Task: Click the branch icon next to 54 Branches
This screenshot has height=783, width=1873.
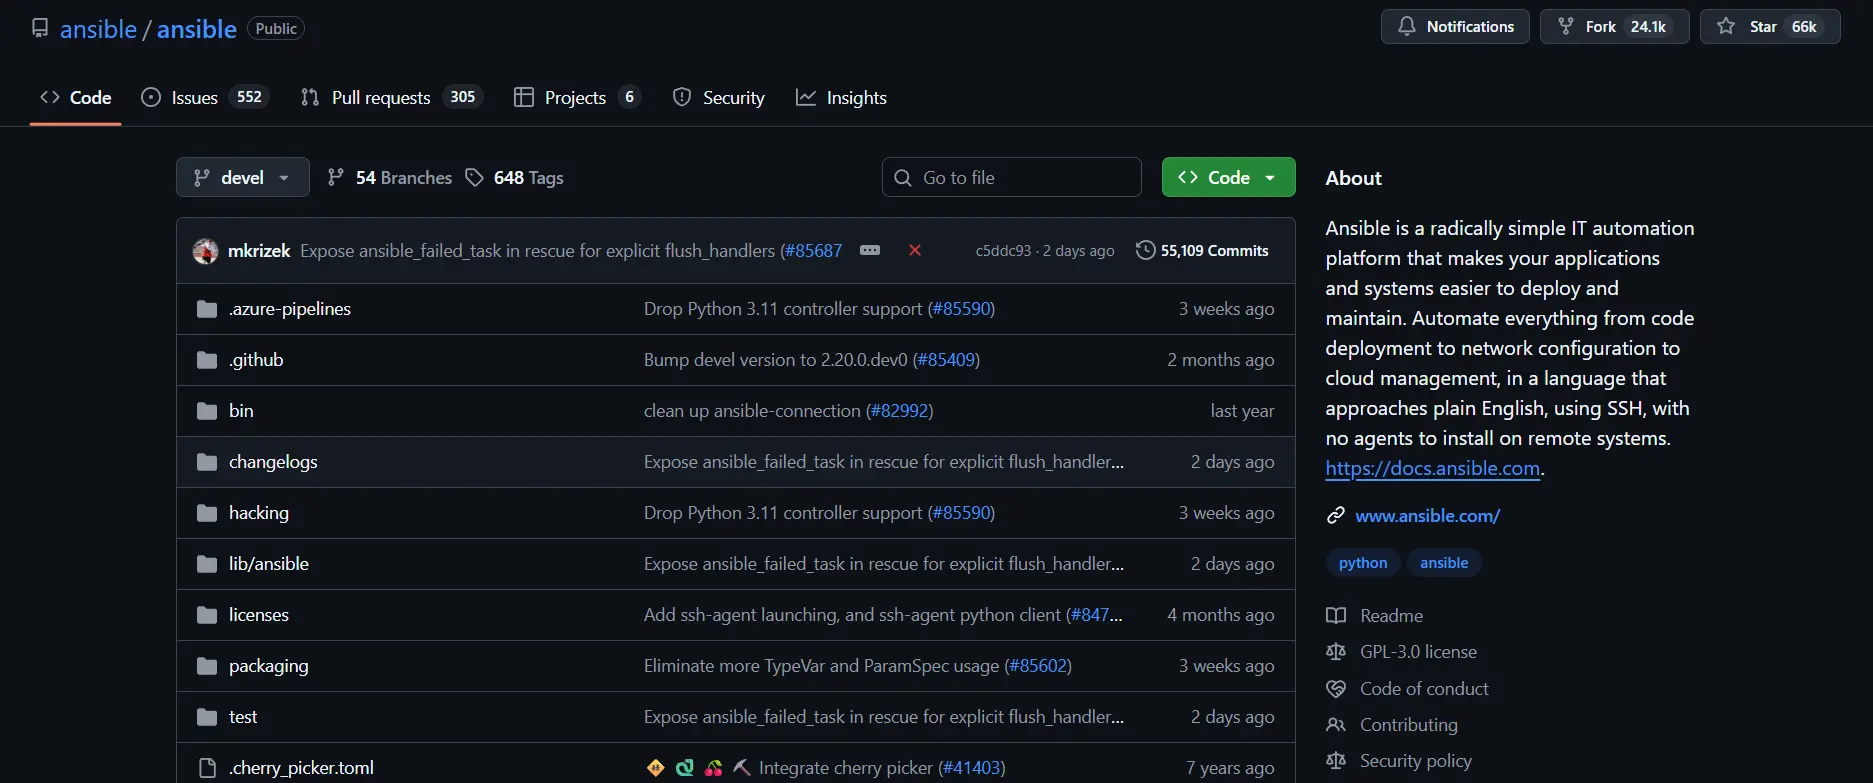Action: pos(336,177)
